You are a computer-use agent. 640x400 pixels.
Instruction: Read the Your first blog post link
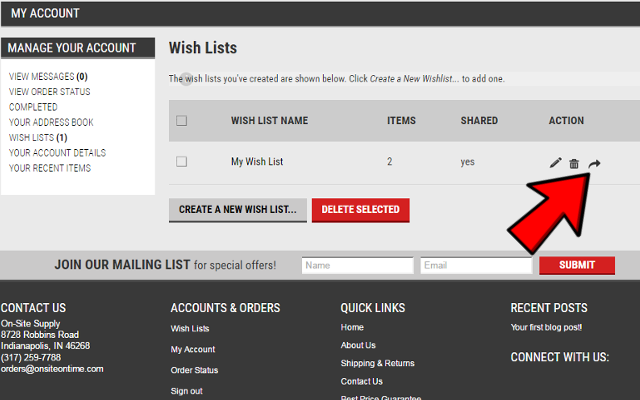546,327
